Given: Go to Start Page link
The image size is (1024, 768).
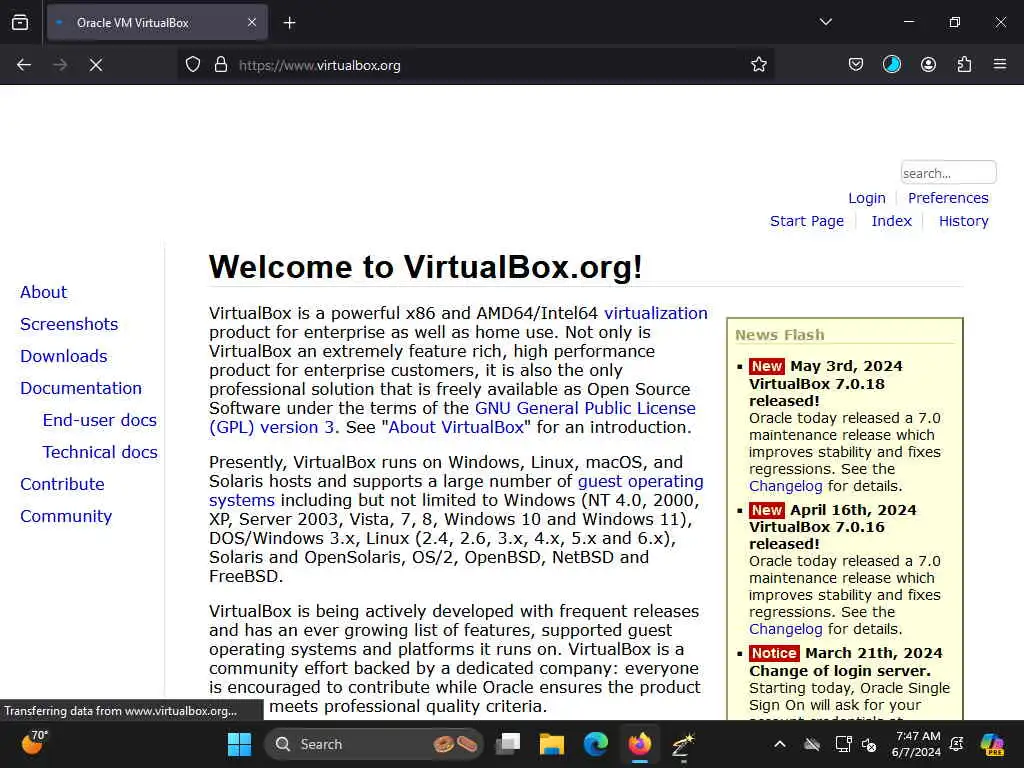Looking at the screenshot, I should coord(807,221).
